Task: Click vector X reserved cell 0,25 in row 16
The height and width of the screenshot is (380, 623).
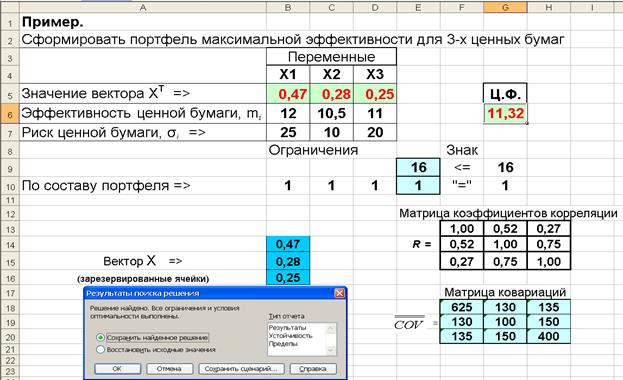Action: [x=288, y=278]
